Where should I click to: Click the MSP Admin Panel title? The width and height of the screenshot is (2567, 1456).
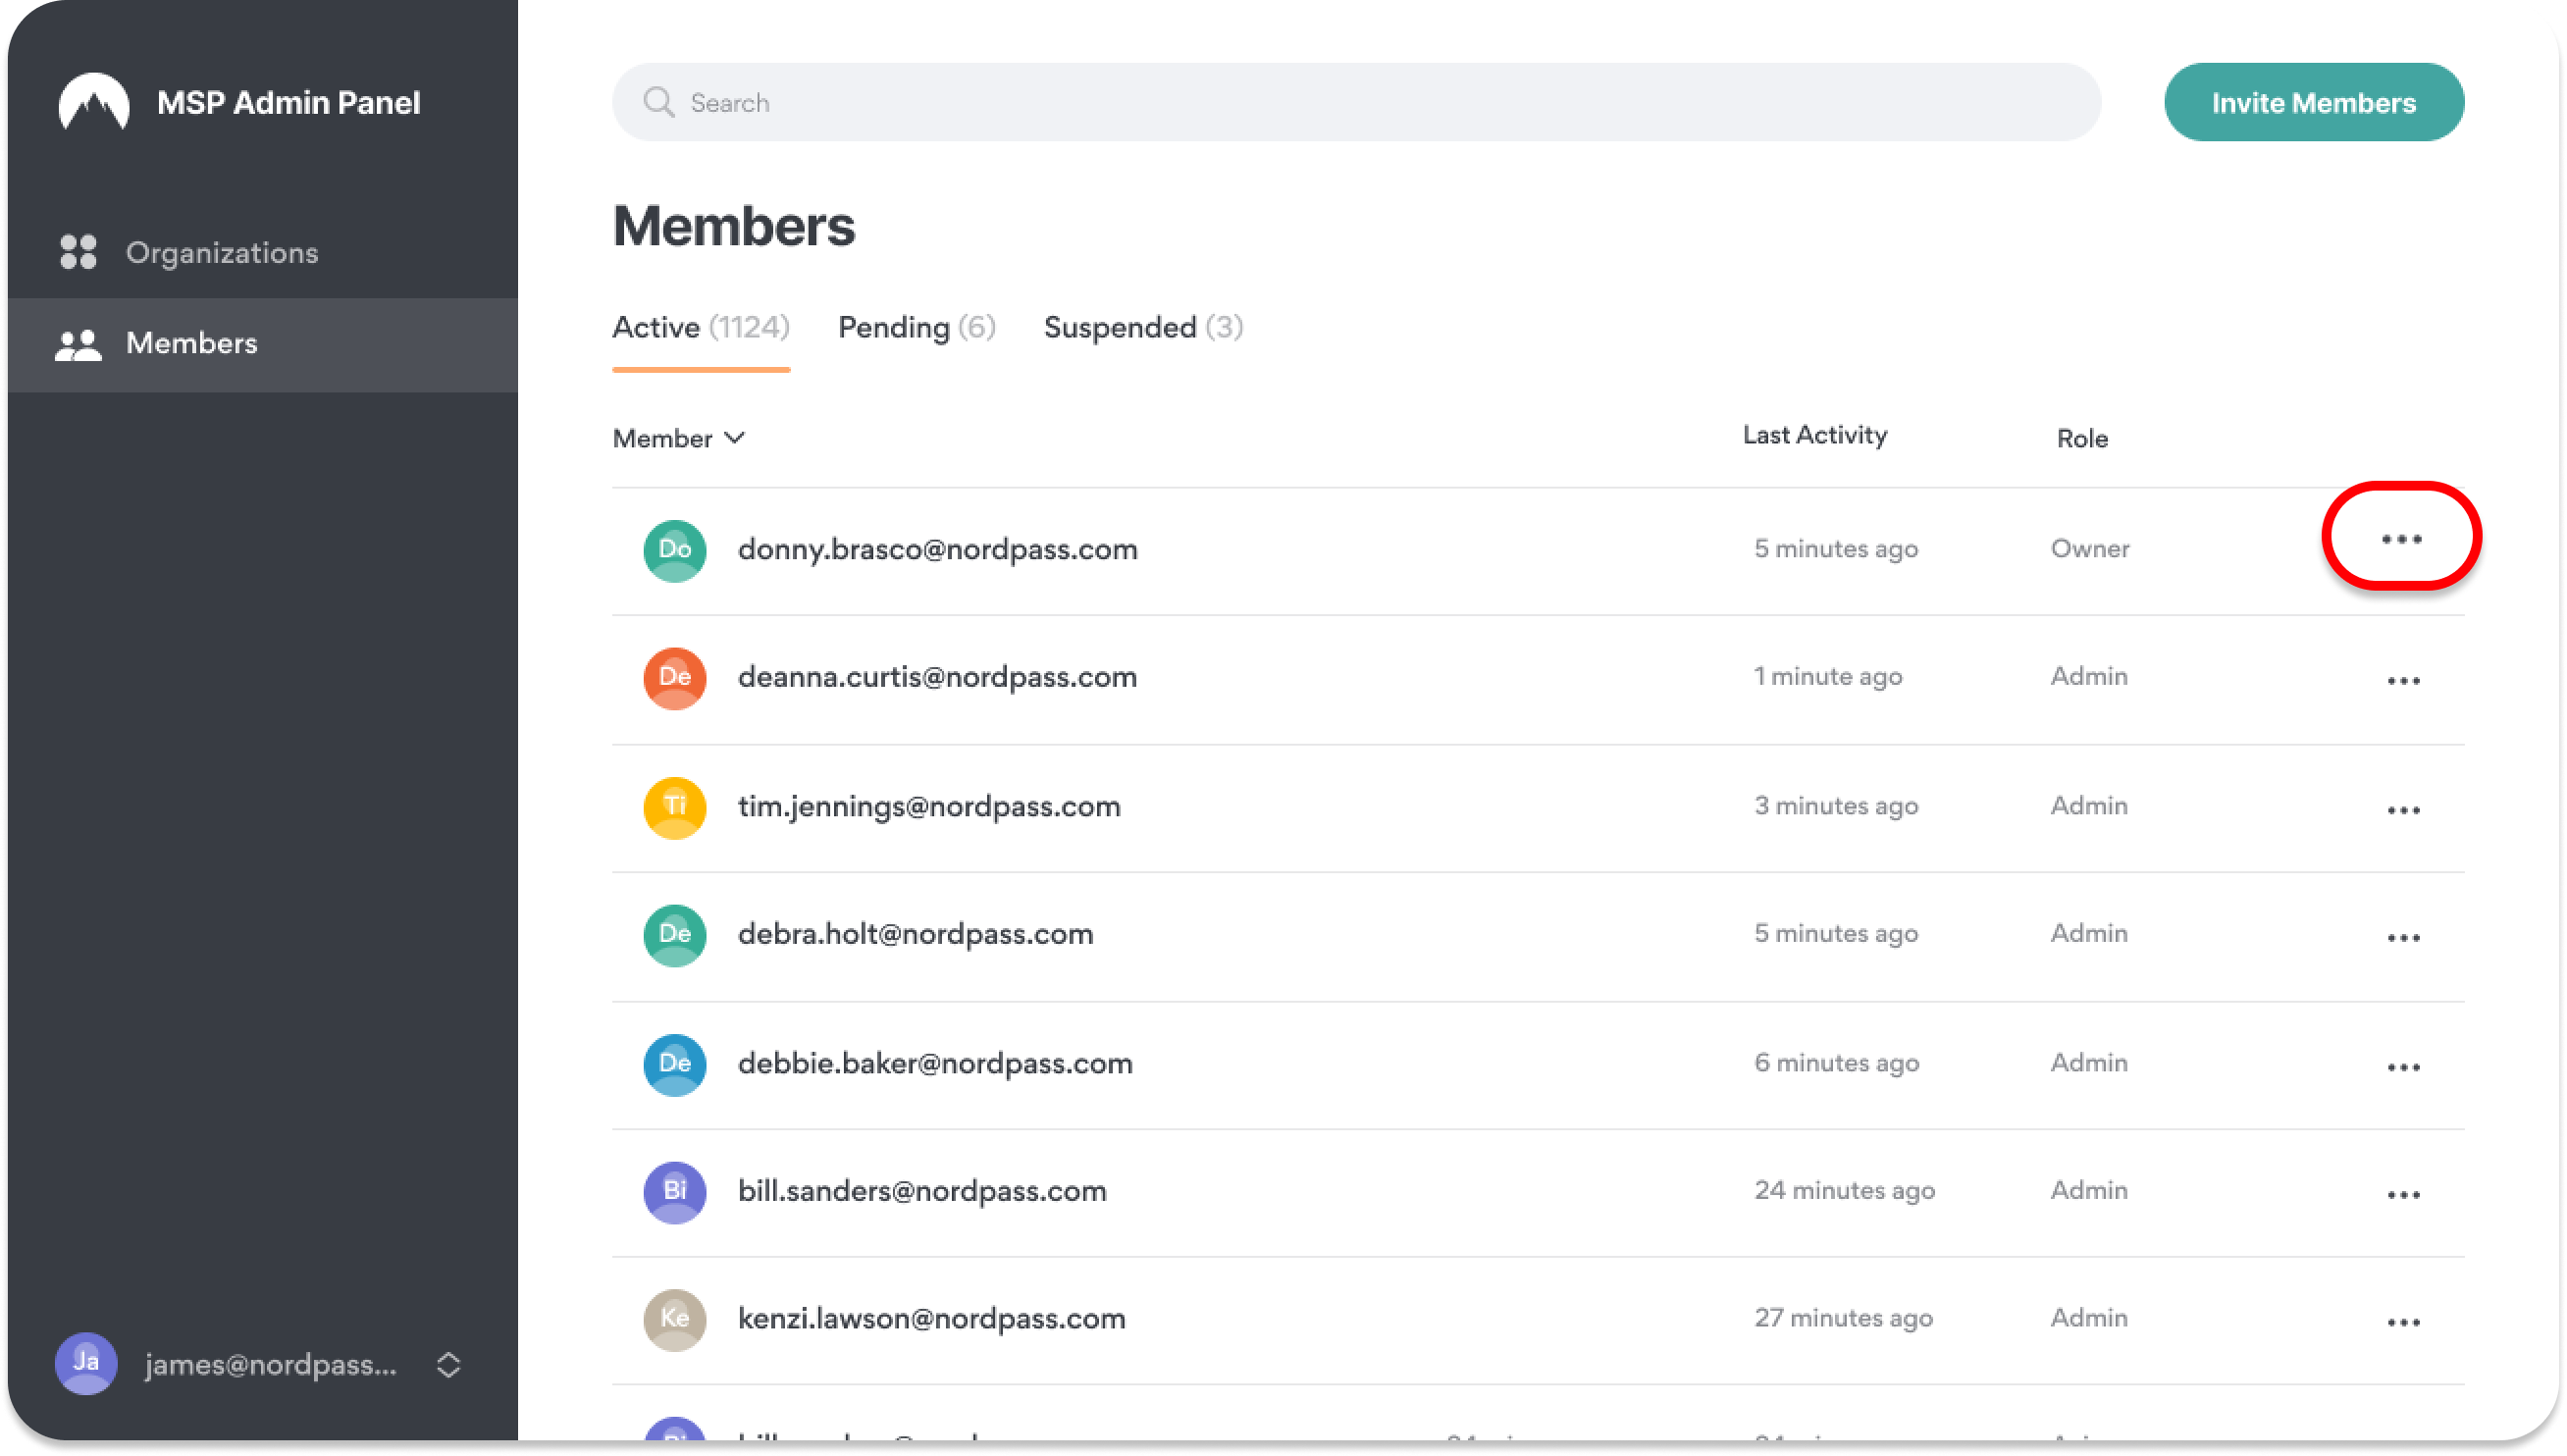[x=288, y=103]
